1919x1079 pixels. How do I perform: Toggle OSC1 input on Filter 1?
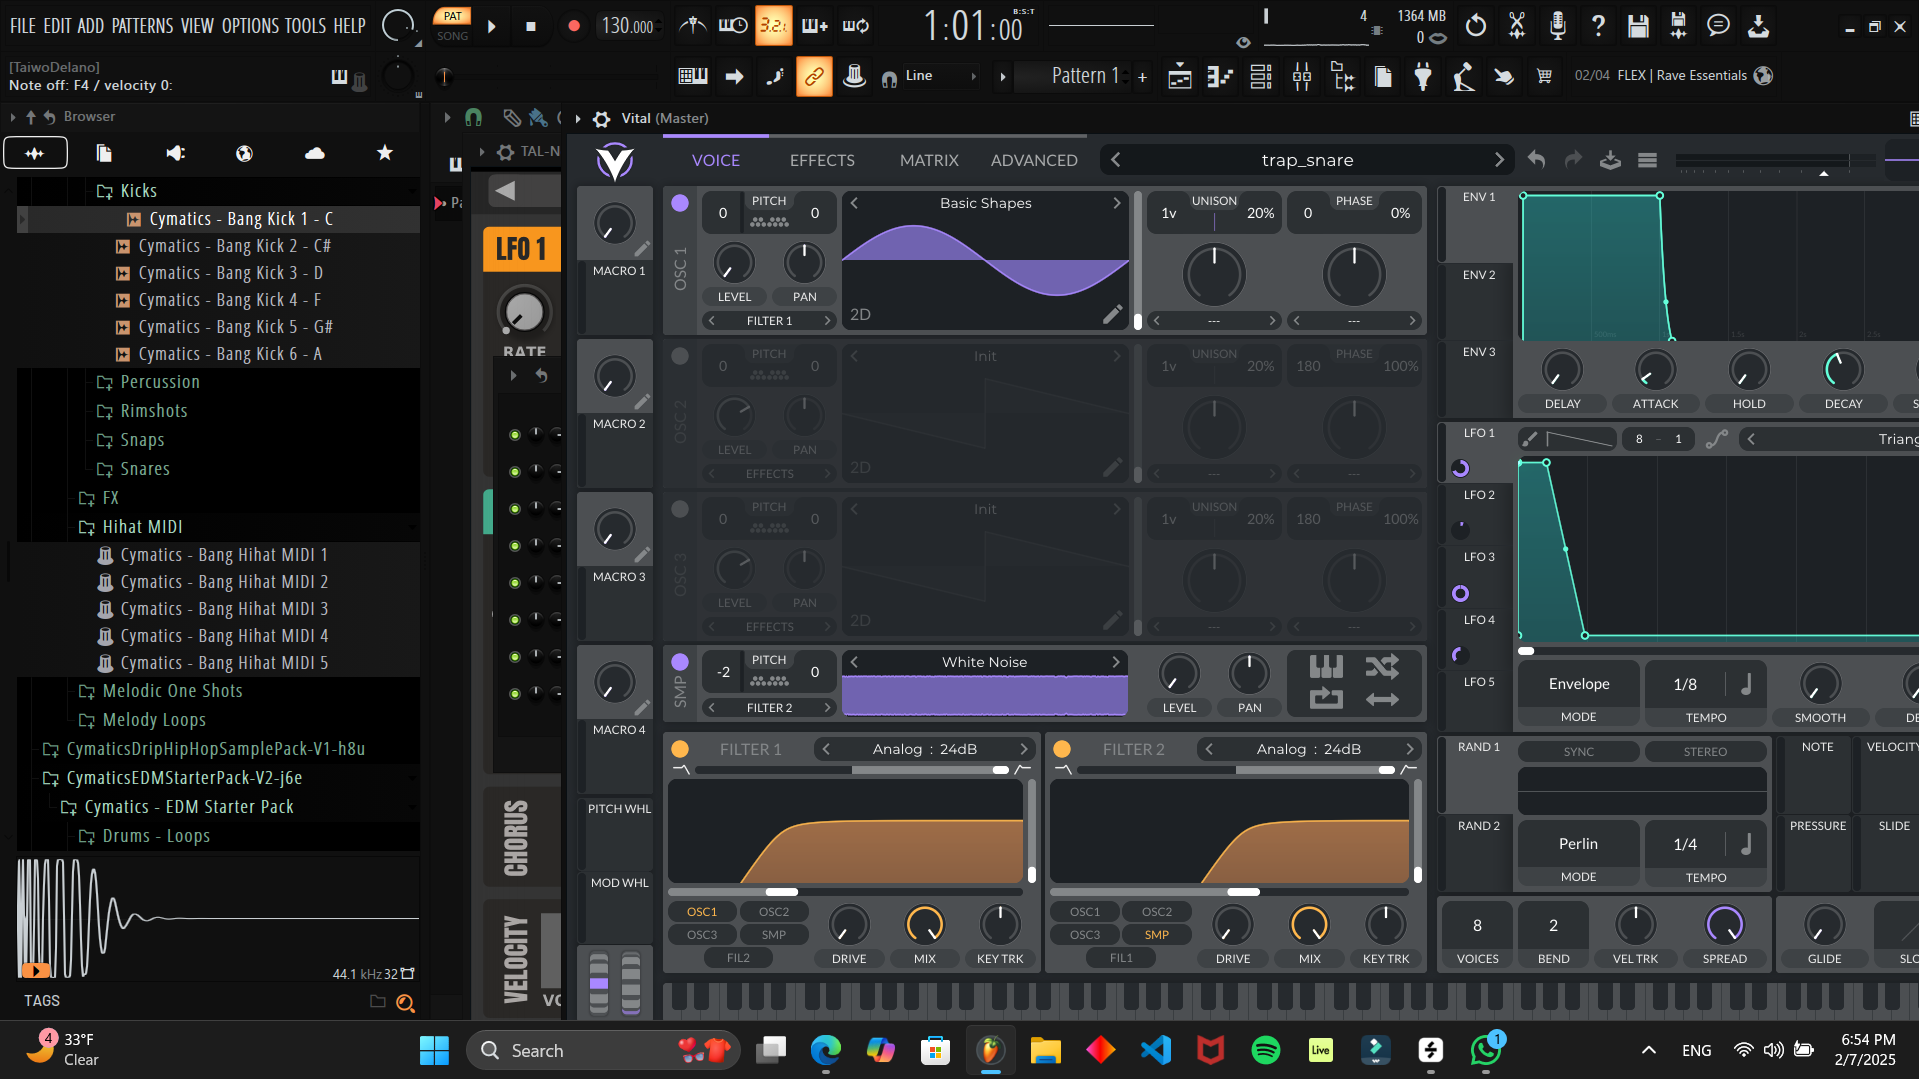point(702,912)
